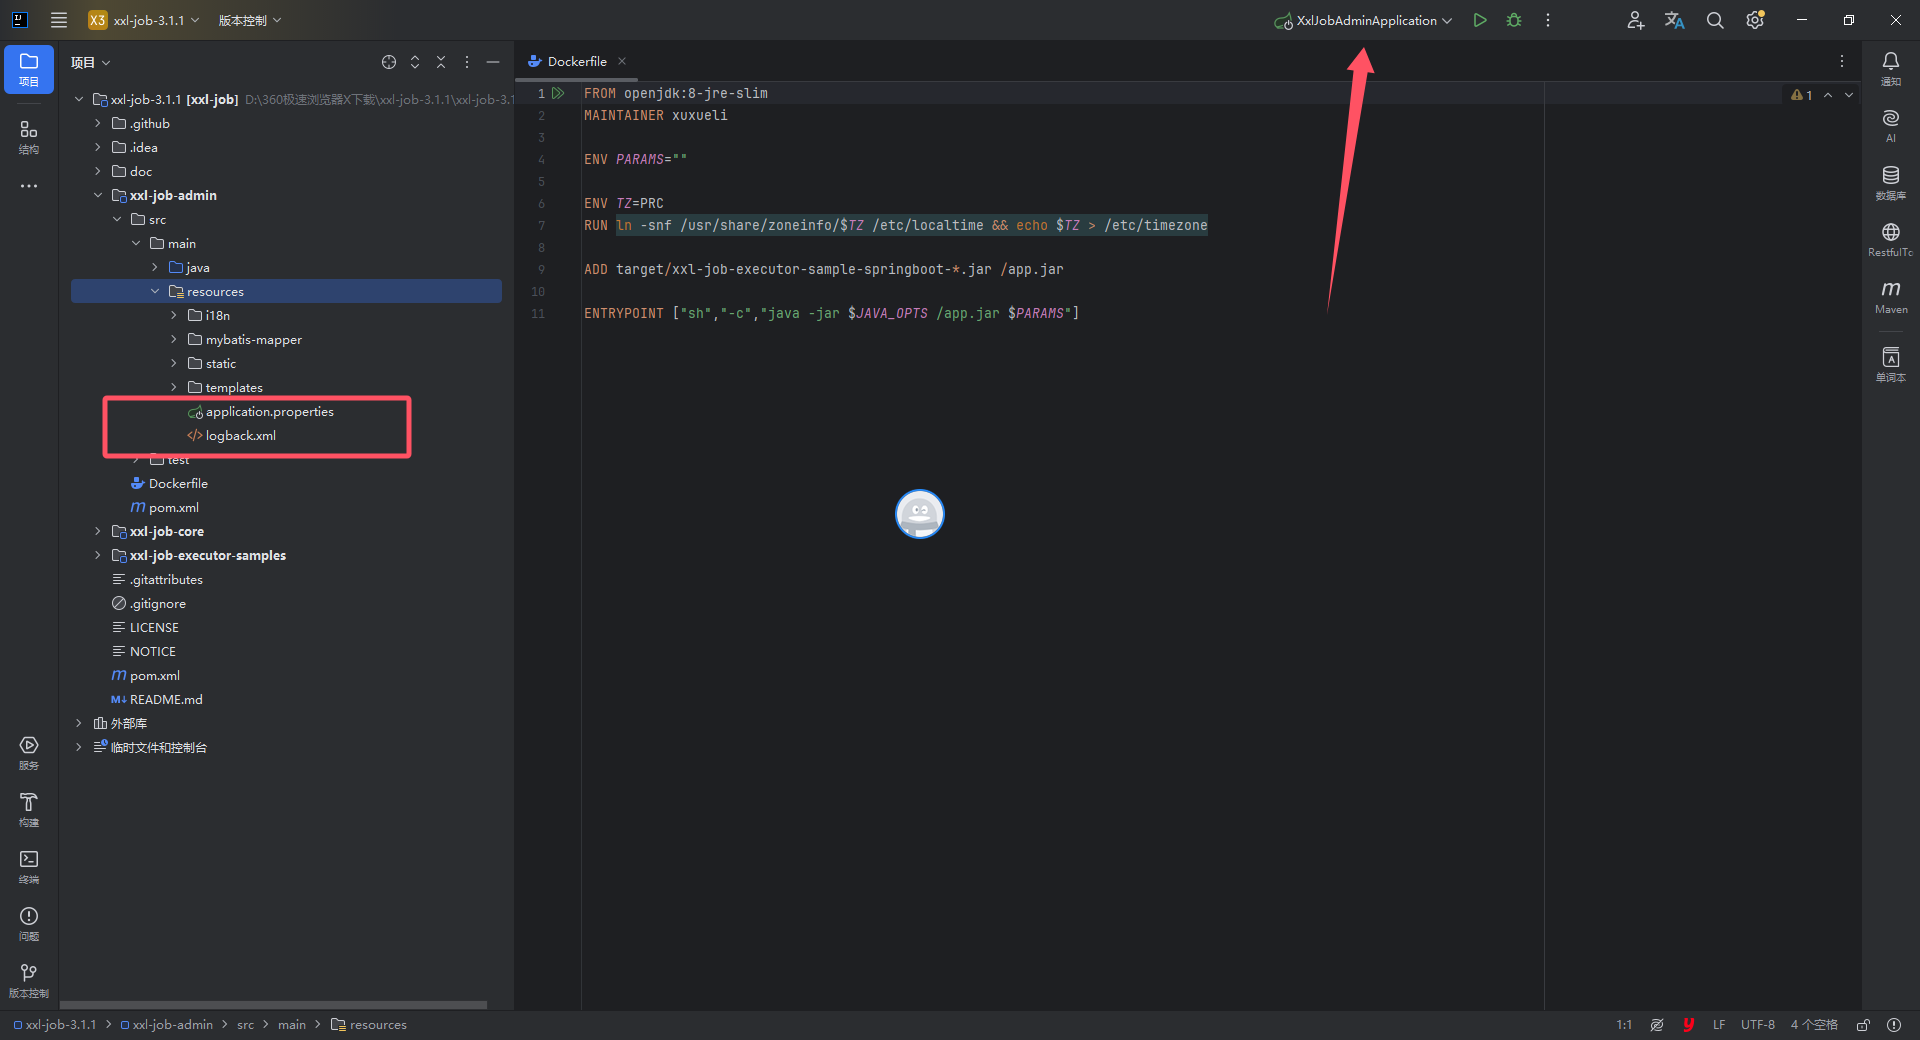Click the run gutter icon on line 1

(559, 93)
